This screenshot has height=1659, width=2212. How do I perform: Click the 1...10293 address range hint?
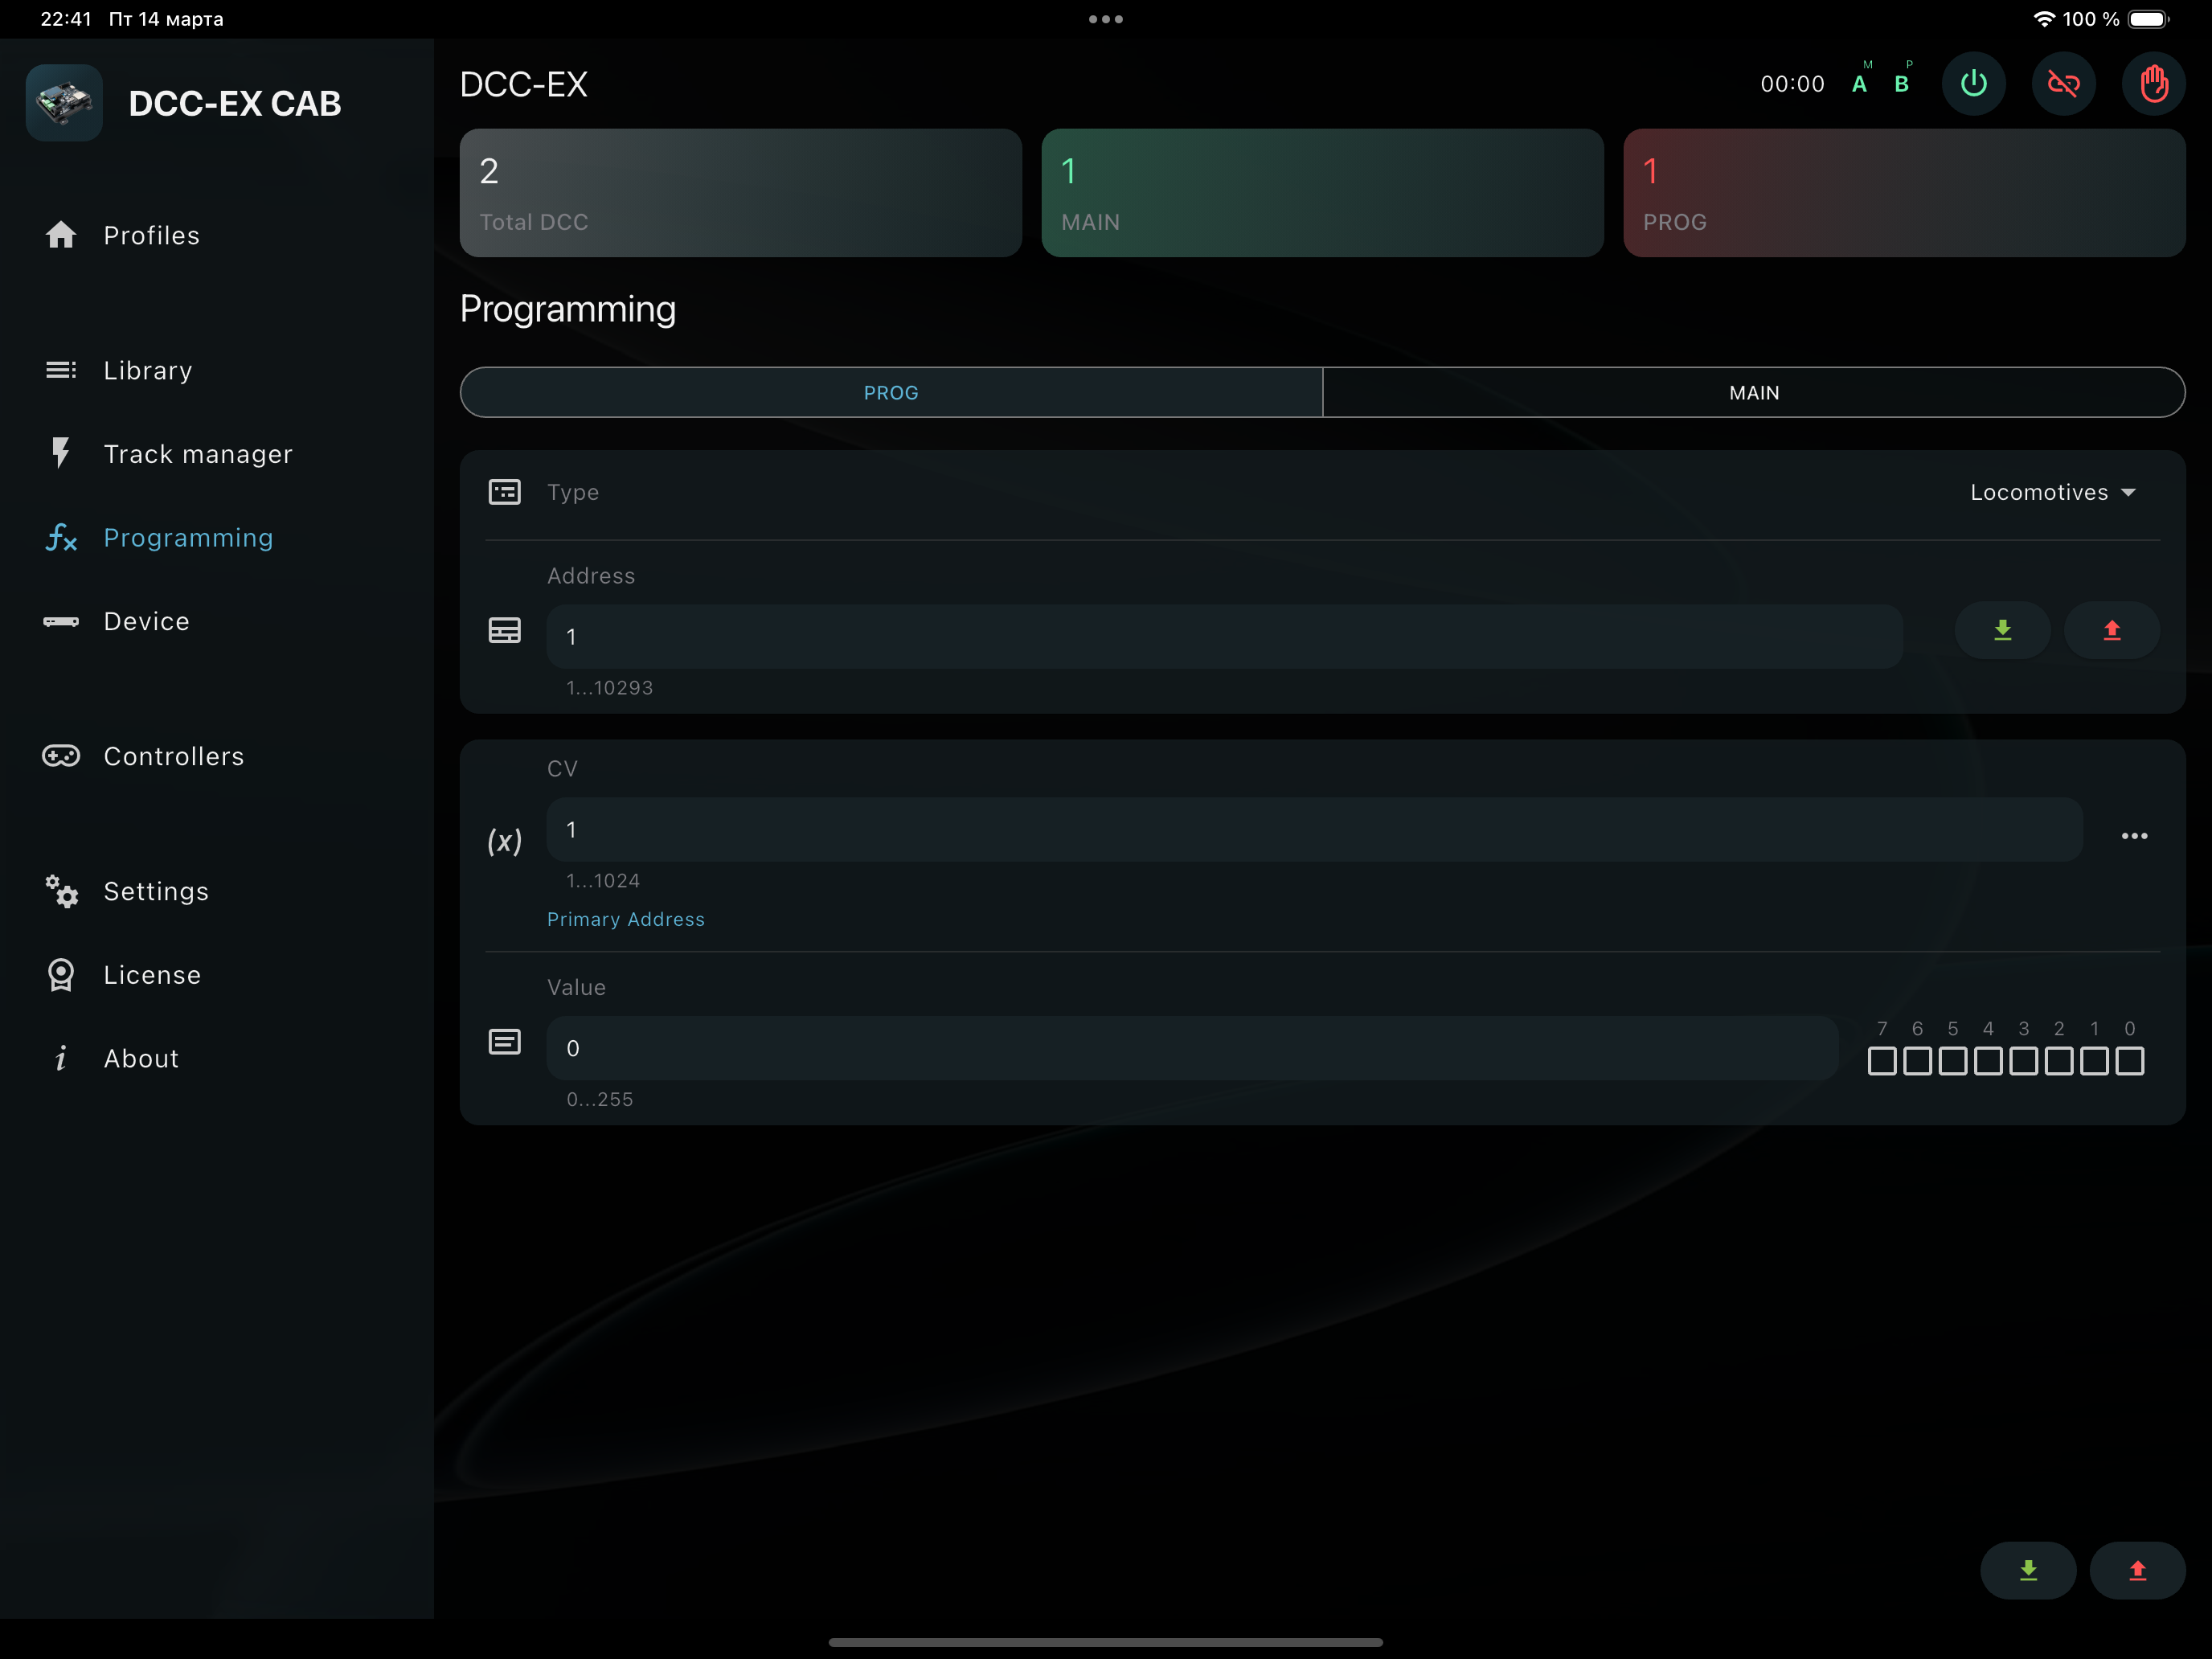[x=610, y=688]
